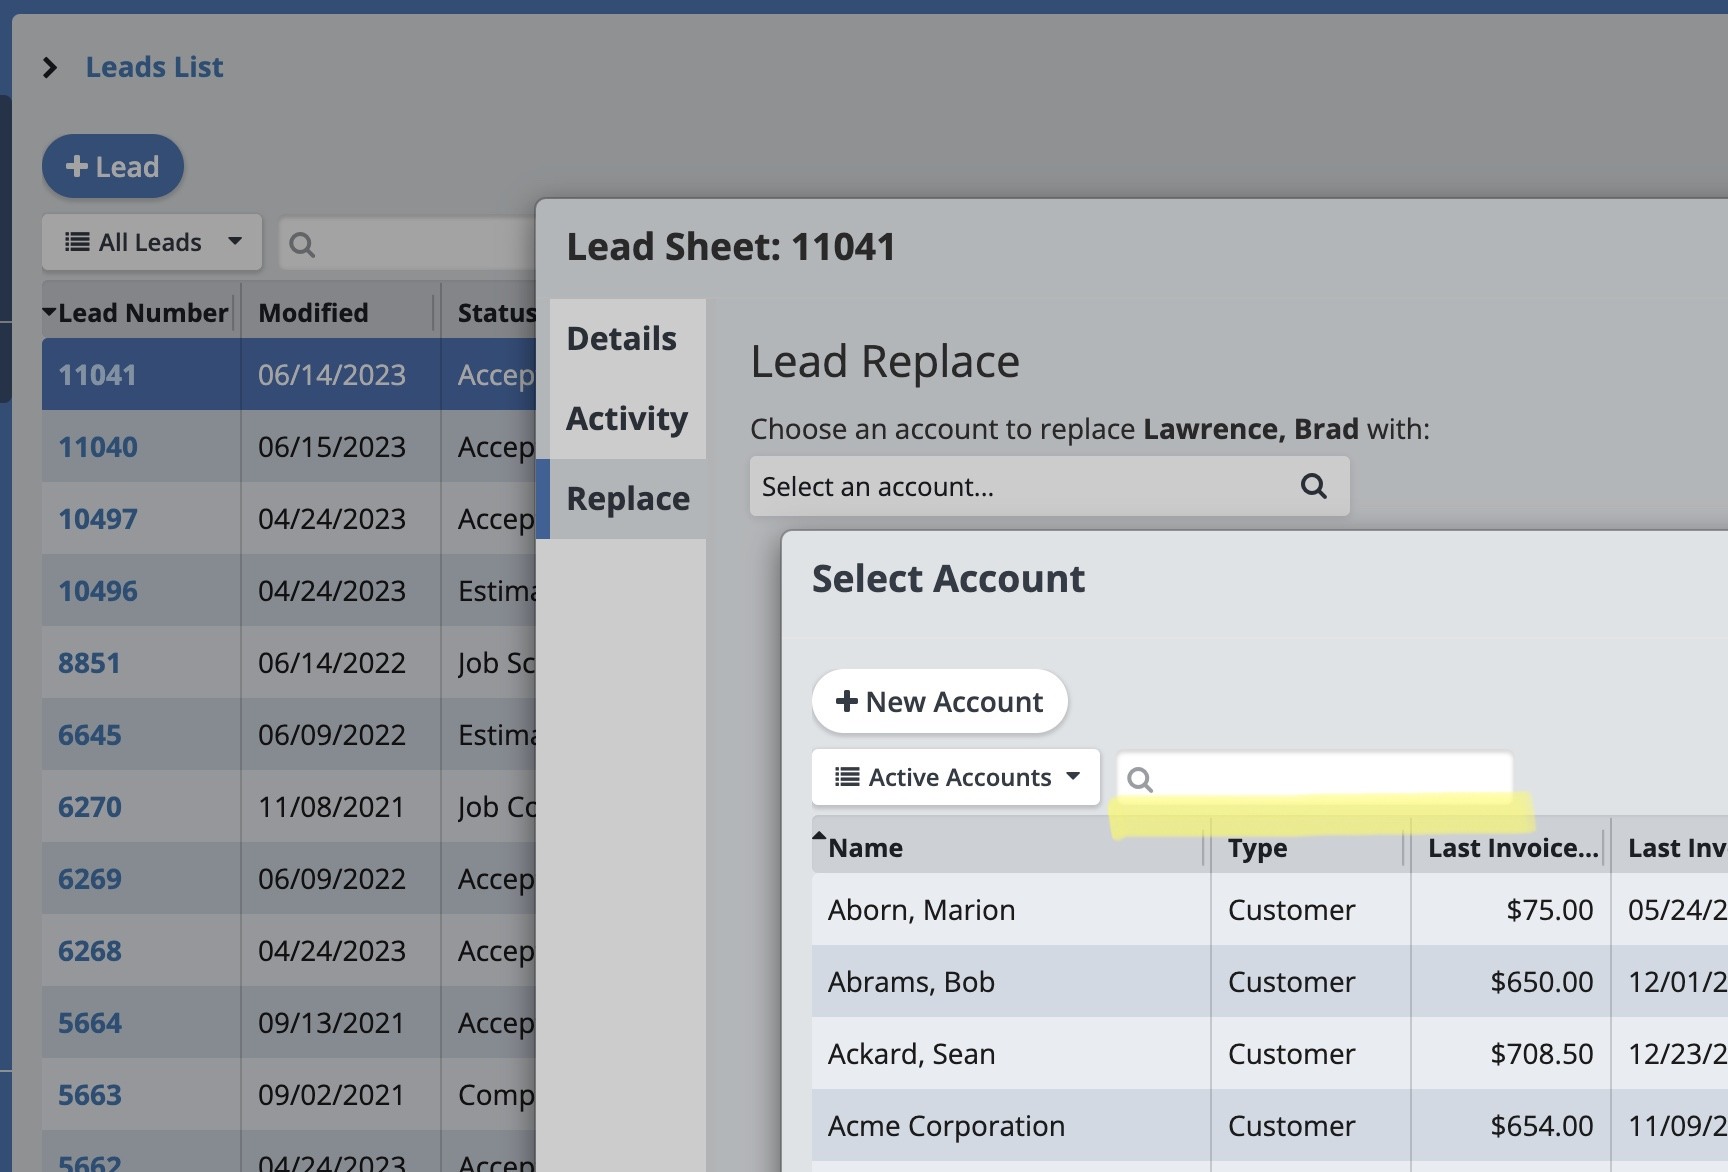The height and width of the screenshot is (1172, 1728).
Task: Sort accounts by the Name column
Action: (x=866, y=848)
